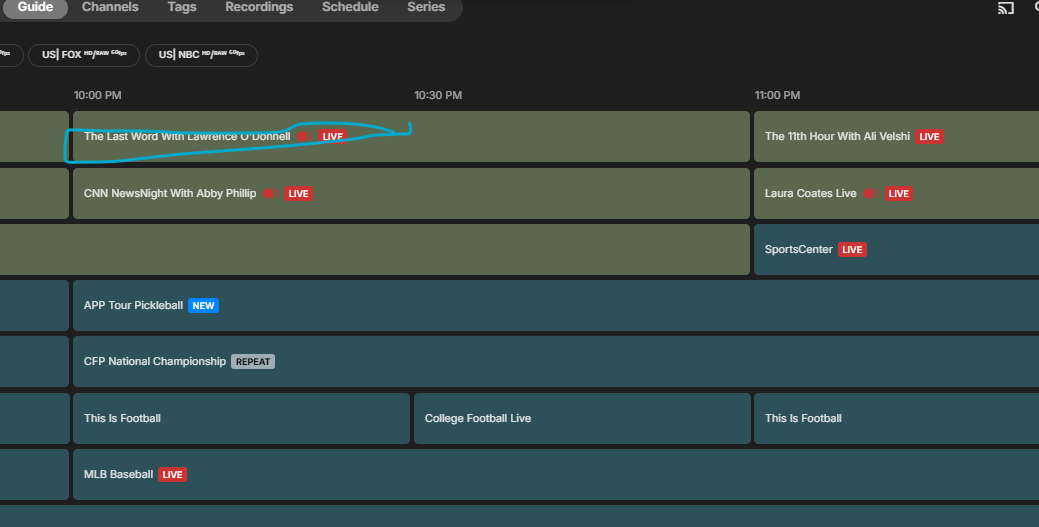Screen dimensions: 1039x527
Task: Open SportsCenter program
Action: click(897, 249)
